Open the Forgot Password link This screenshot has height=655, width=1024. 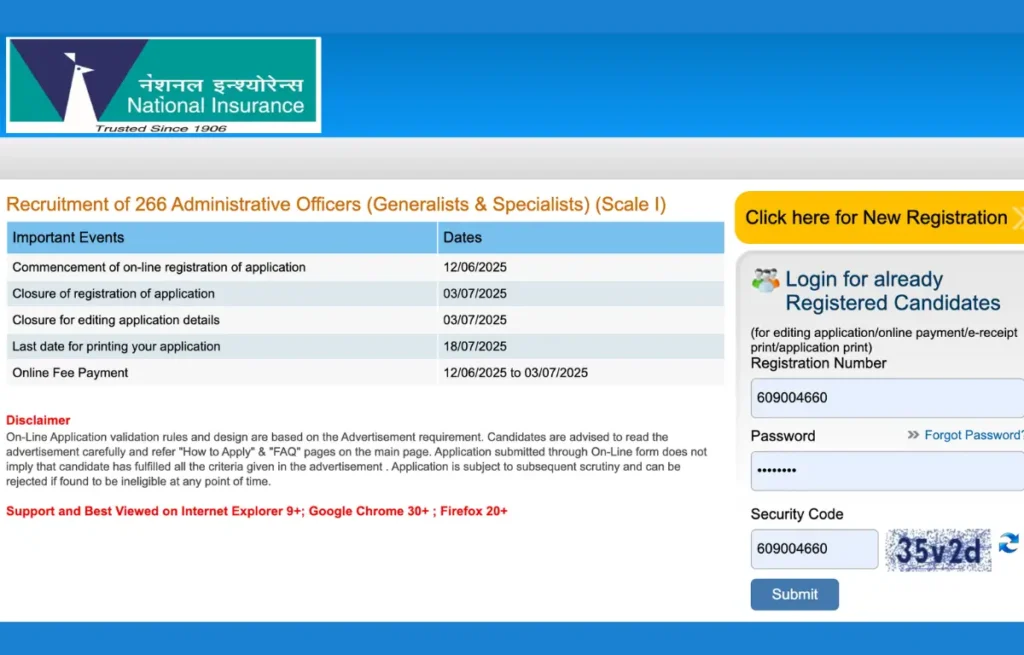tap(973, 435)
